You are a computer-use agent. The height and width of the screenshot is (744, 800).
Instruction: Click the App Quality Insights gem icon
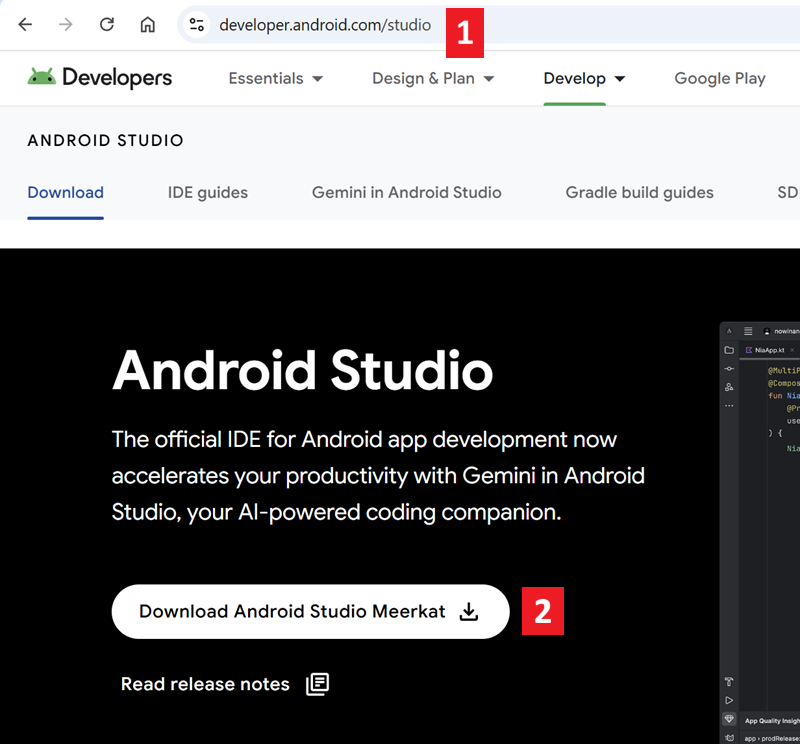pyautogui.click(x=729, y=719)
